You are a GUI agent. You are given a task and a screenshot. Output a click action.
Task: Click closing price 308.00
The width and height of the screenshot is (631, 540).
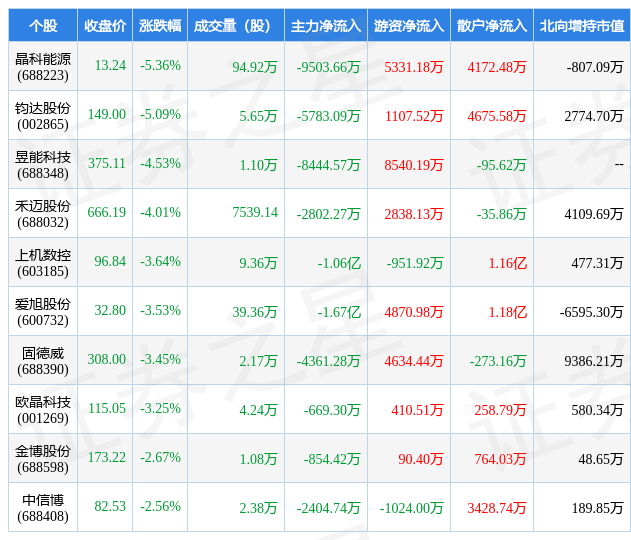[107, 360]
